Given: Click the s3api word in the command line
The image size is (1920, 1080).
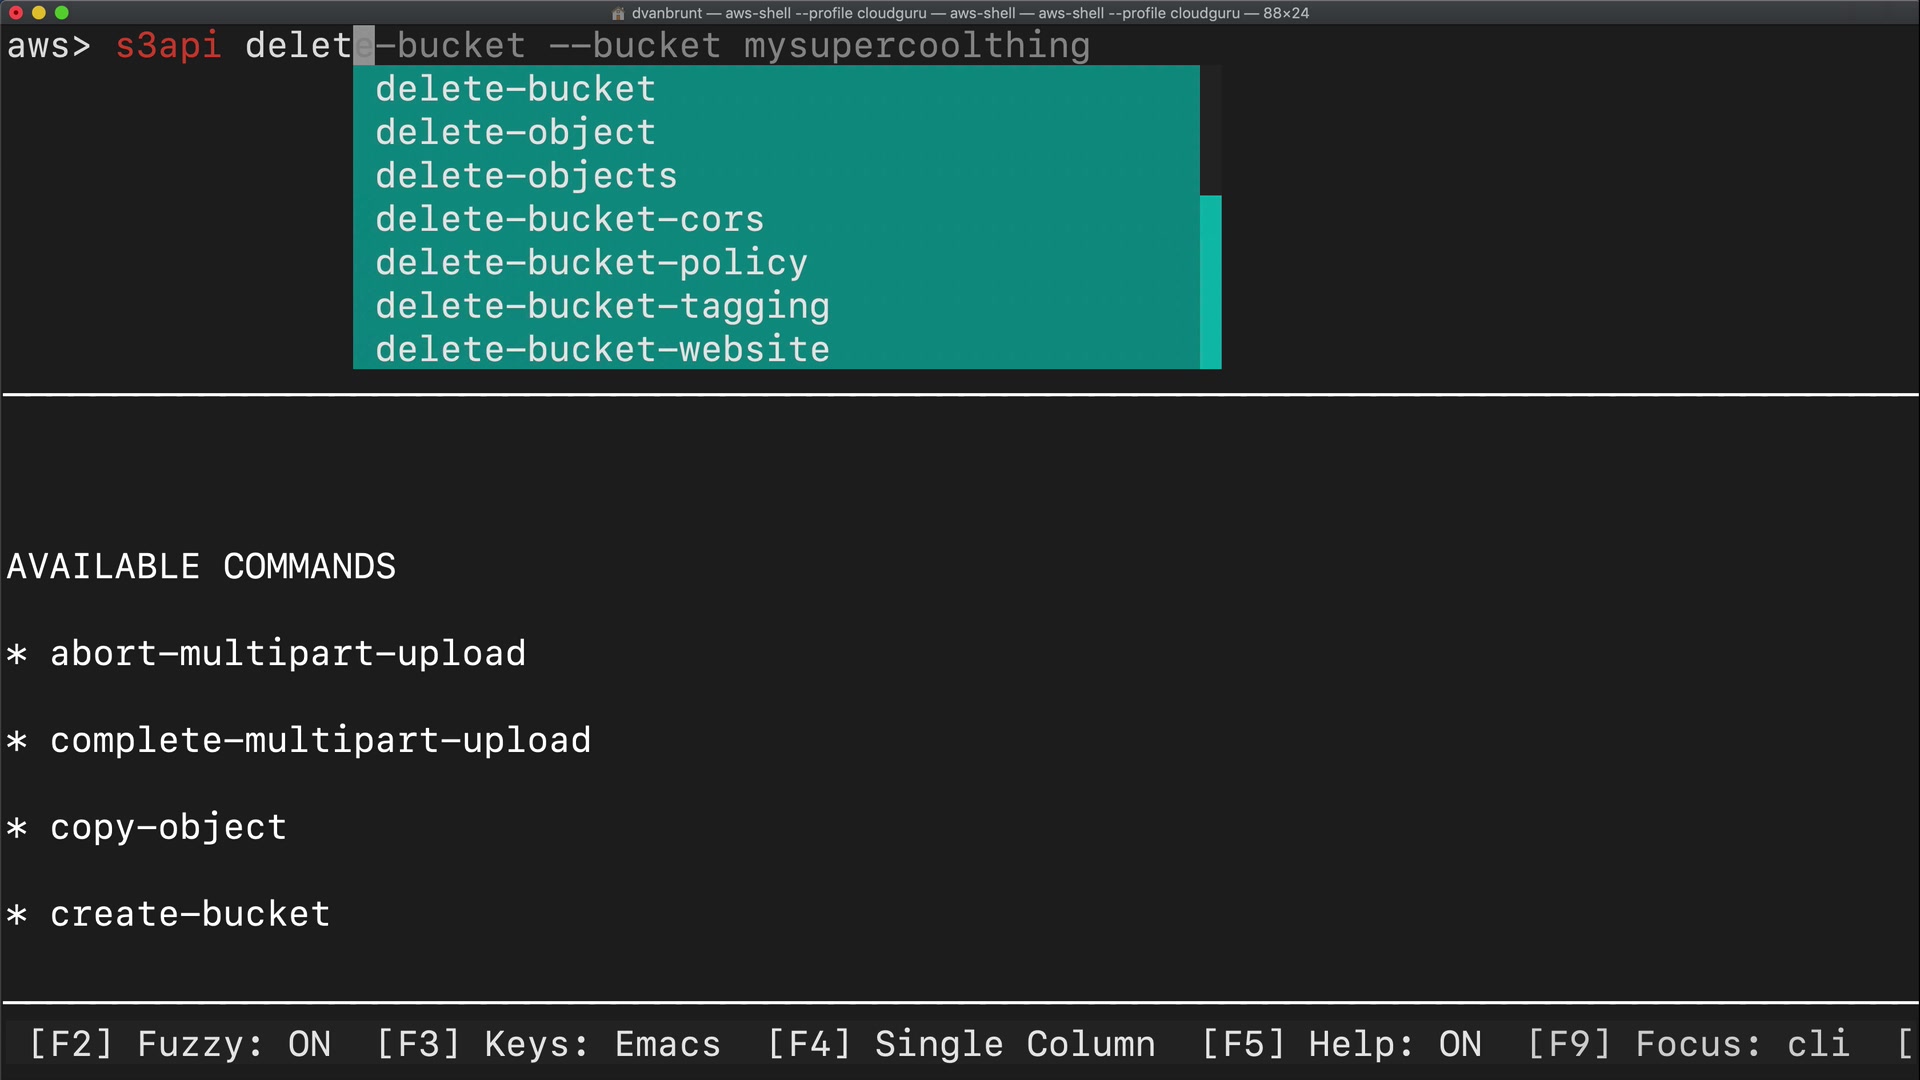Looking at the screenshot, I should point(168,46).
